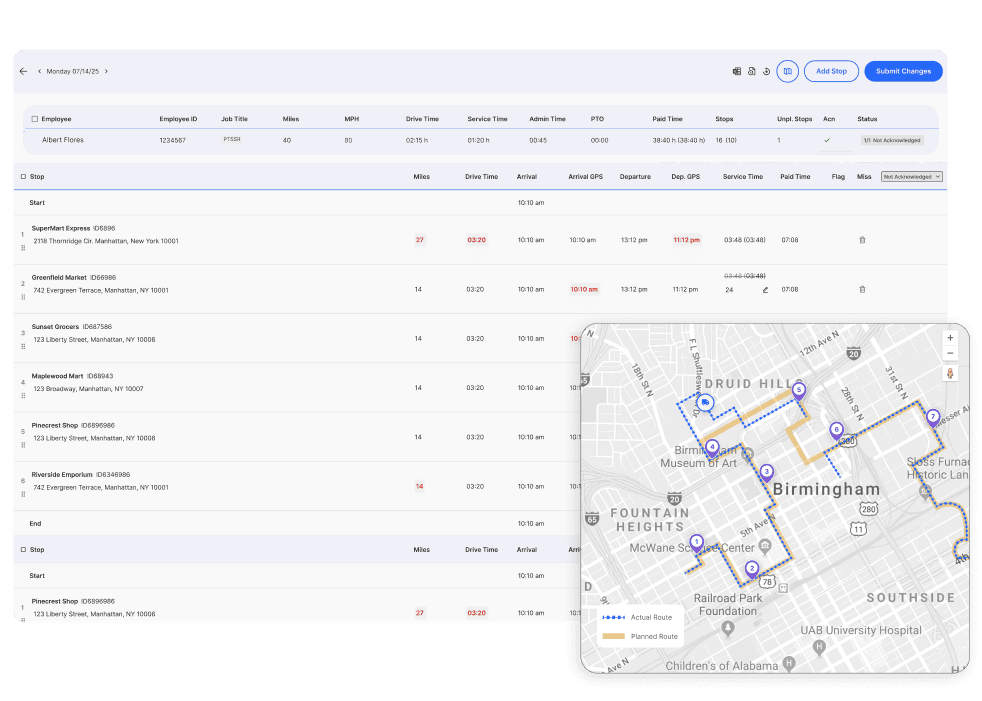Go to previous day chevron

pos(39,71)
